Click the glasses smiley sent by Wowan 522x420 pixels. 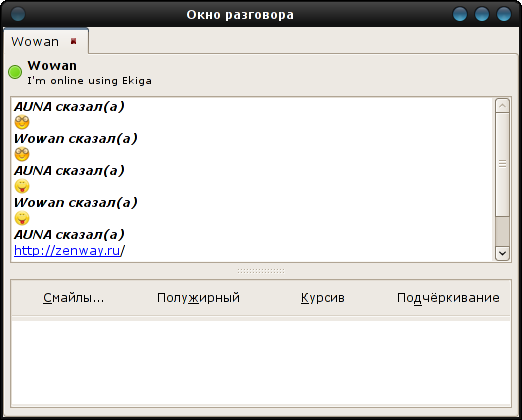(x=22, y=154)
